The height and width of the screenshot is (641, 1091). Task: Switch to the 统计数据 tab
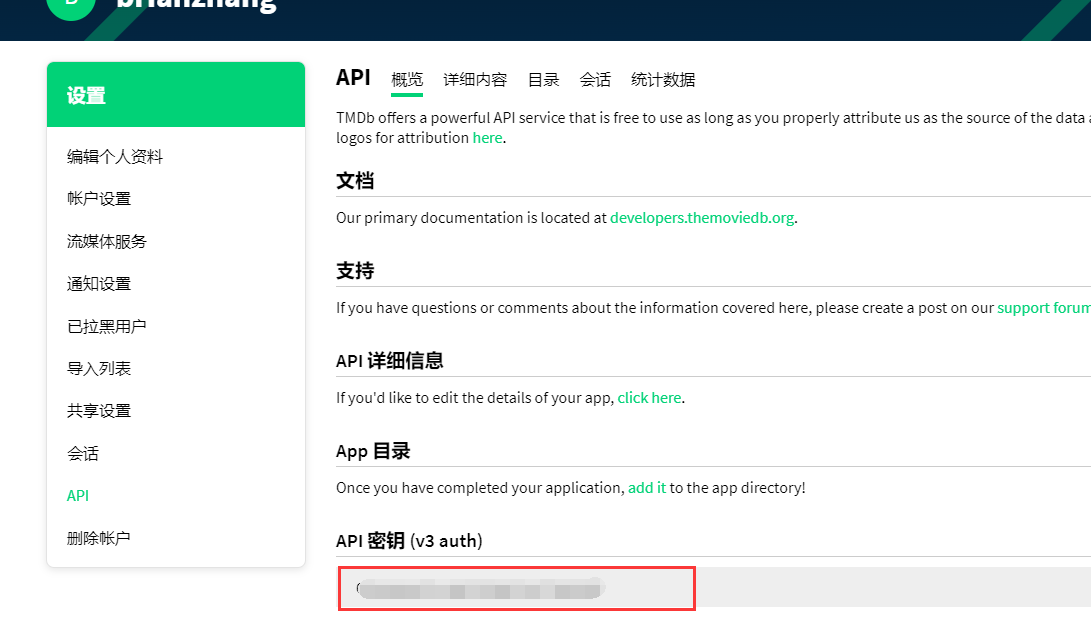point(663,80)
